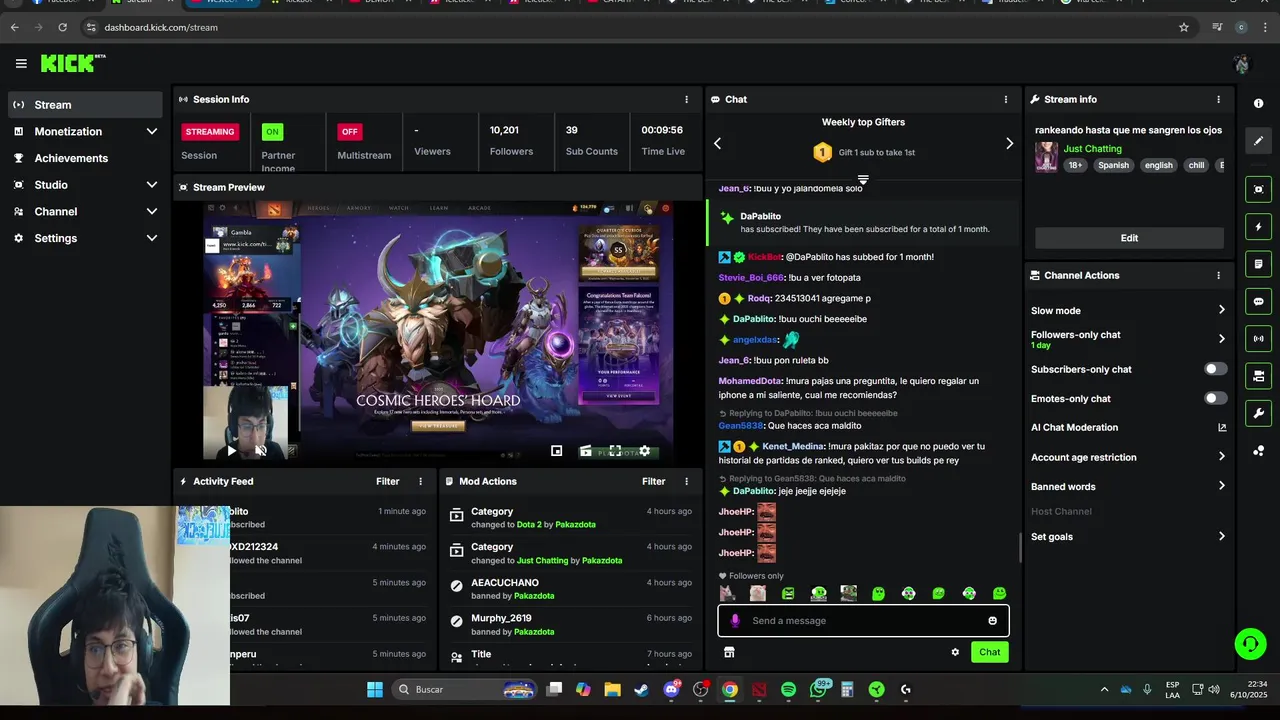Click the info icon in right sidebar

click(x=1258, y=104)
